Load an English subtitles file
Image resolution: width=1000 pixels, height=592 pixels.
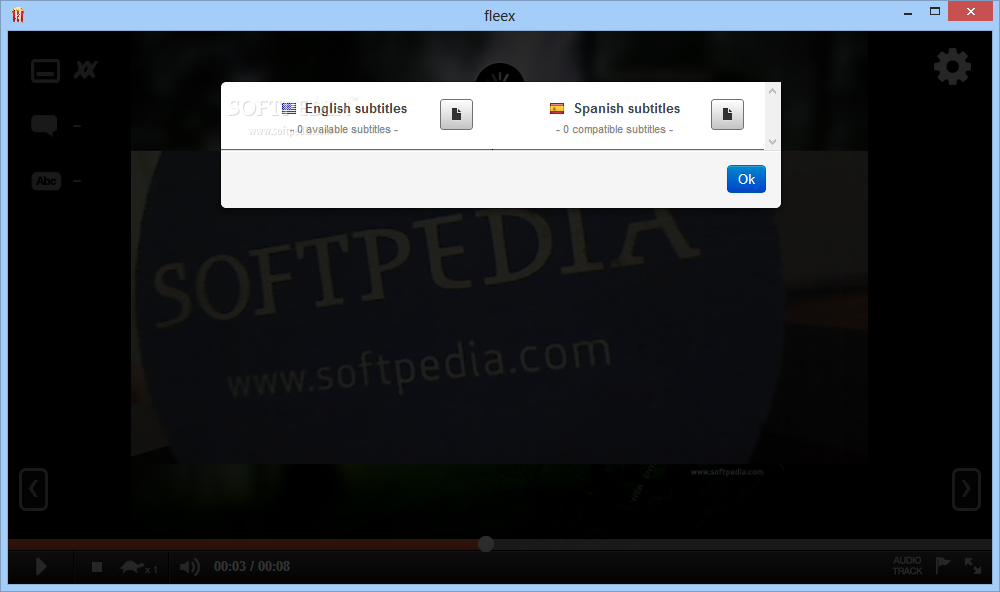[456, 115]
